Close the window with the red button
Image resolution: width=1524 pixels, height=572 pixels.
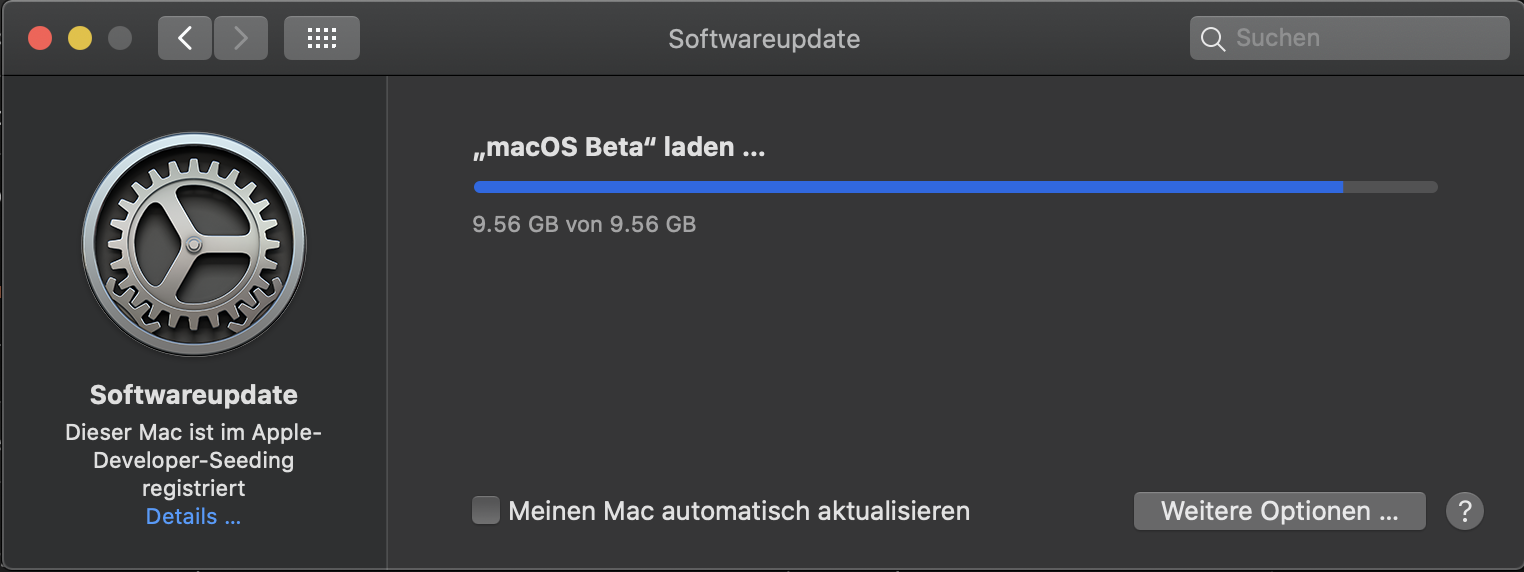40,39
